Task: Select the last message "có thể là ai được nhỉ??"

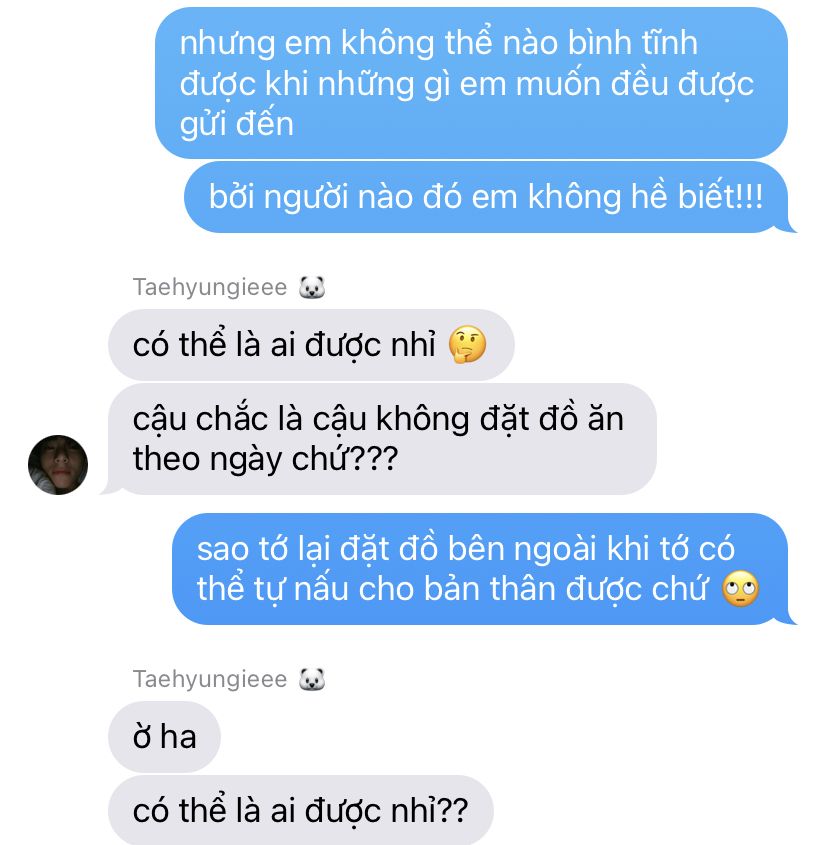Action: tap(301, 810)
